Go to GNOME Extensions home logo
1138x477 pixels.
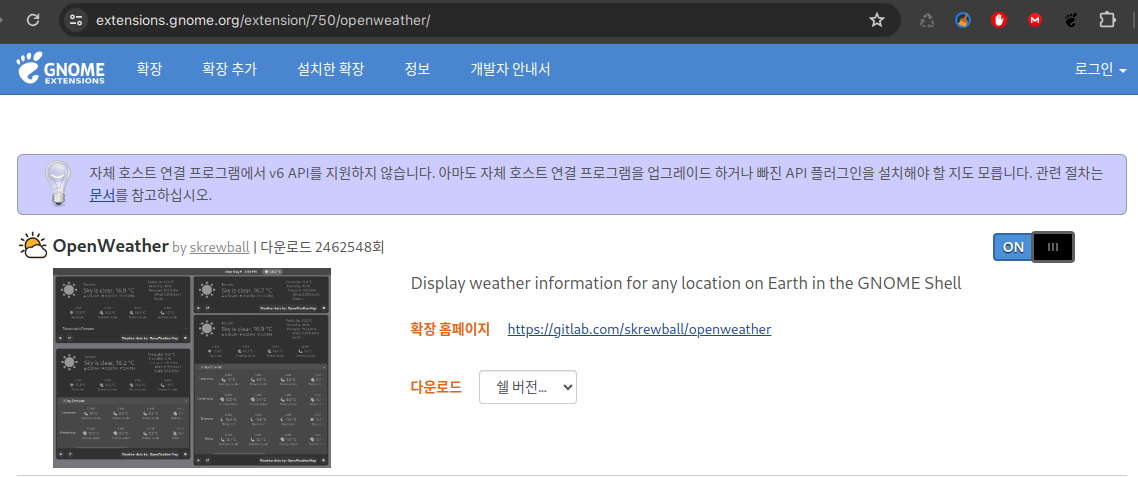tap(61, 69)
